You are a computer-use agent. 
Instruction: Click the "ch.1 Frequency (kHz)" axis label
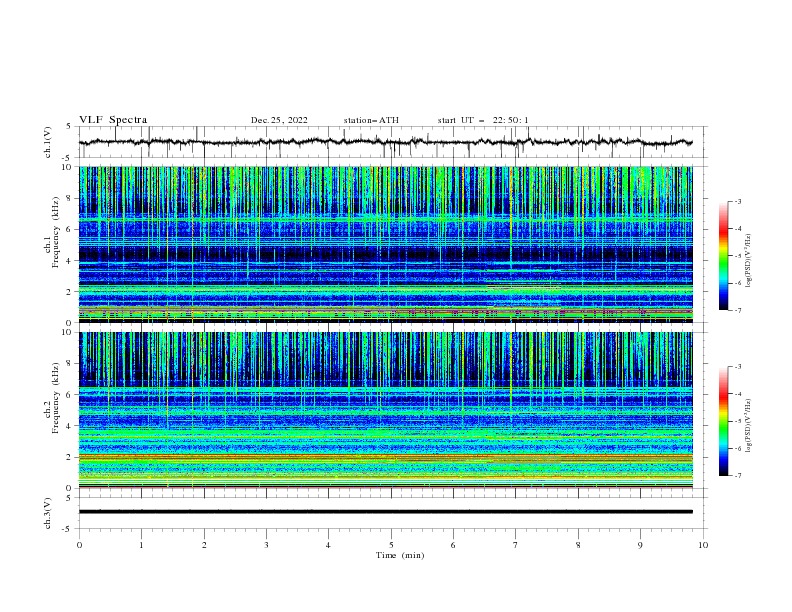pos(51,233)
